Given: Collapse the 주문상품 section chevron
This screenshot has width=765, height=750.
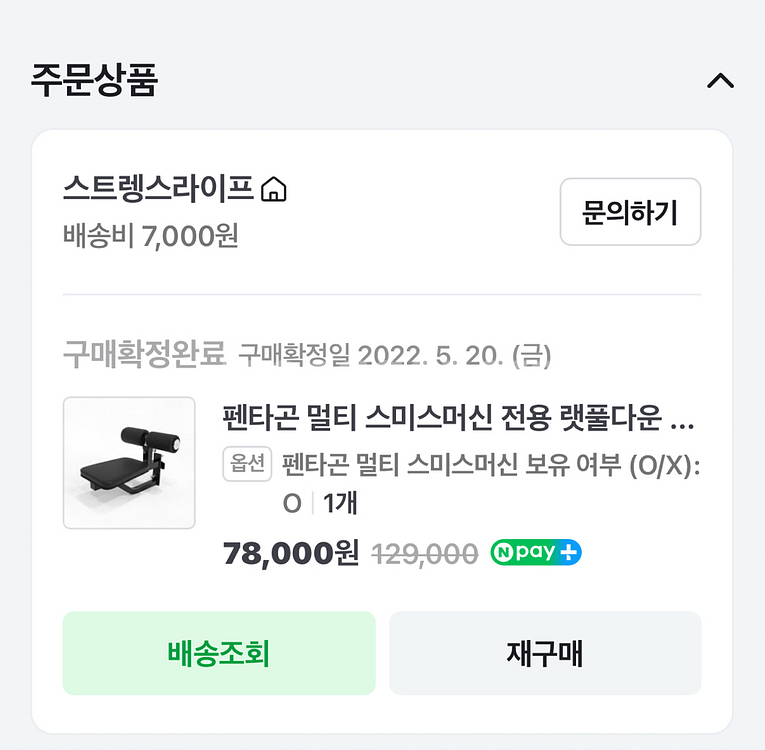Looking at the screenshot, I should pyautogui.click(x=720, y=81).
